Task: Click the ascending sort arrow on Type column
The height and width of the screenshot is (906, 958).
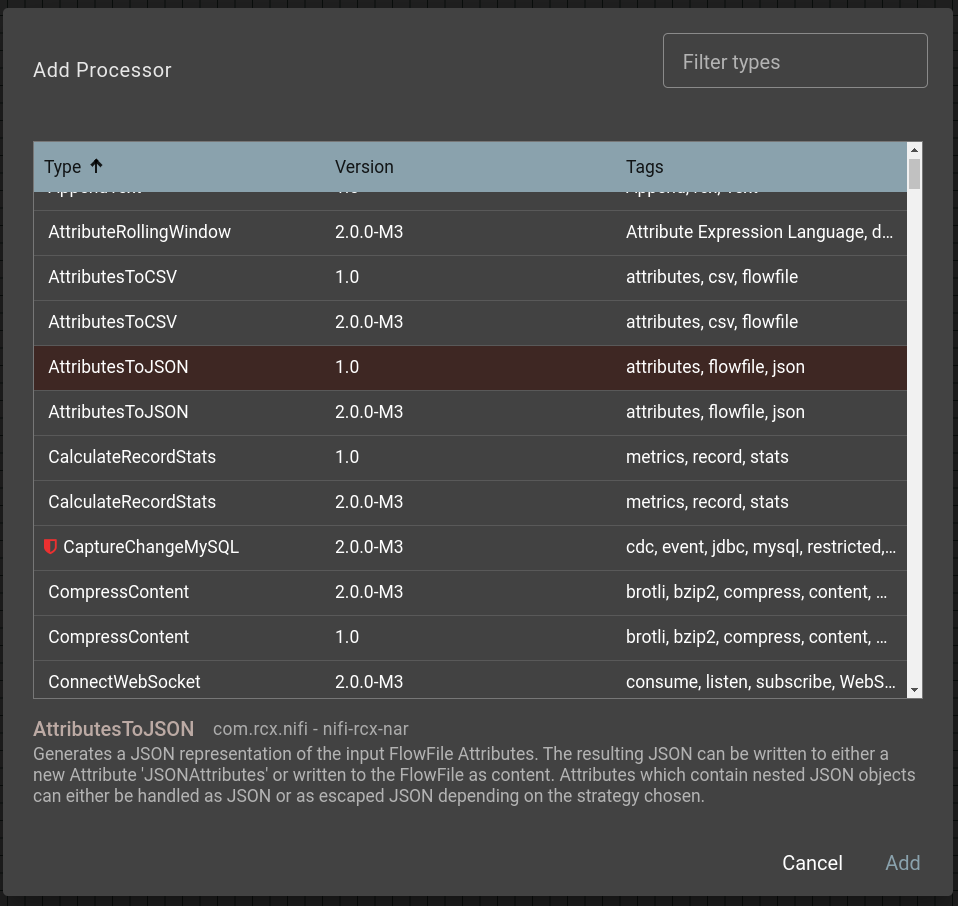Action: [96, 163]
